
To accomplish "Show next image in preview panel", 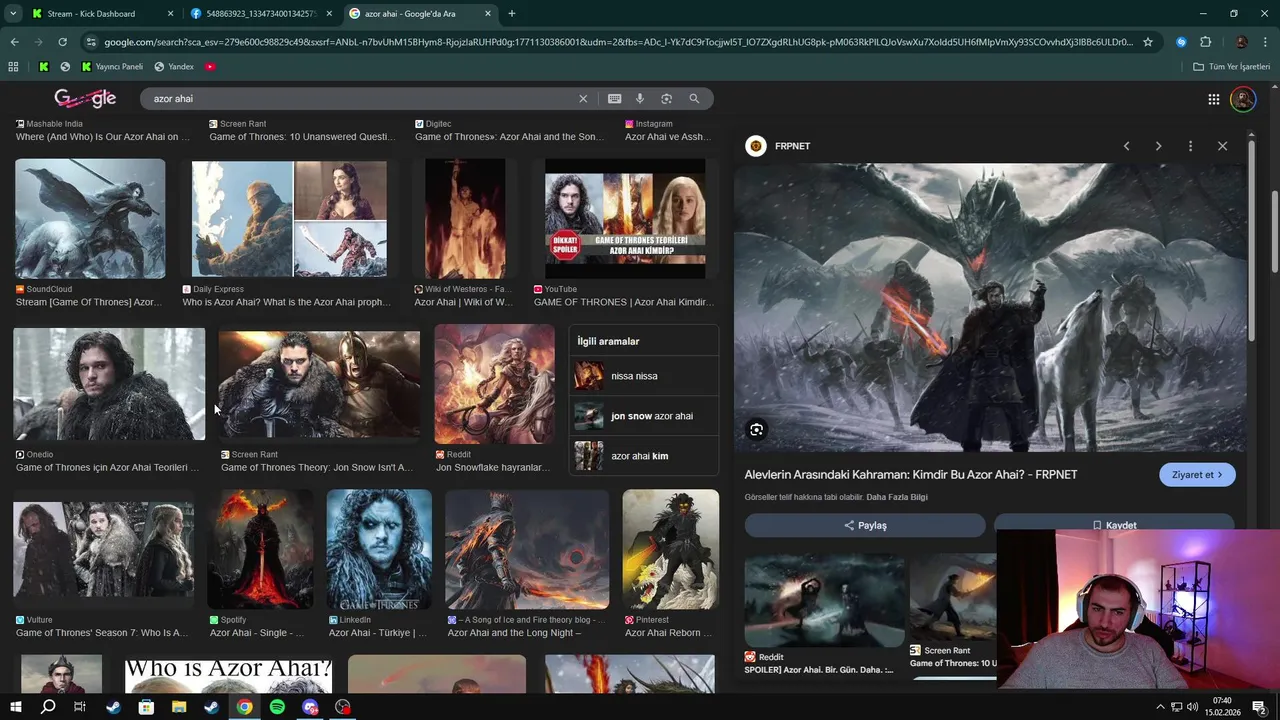I will pyautogui.click(x=1158, y=146).
